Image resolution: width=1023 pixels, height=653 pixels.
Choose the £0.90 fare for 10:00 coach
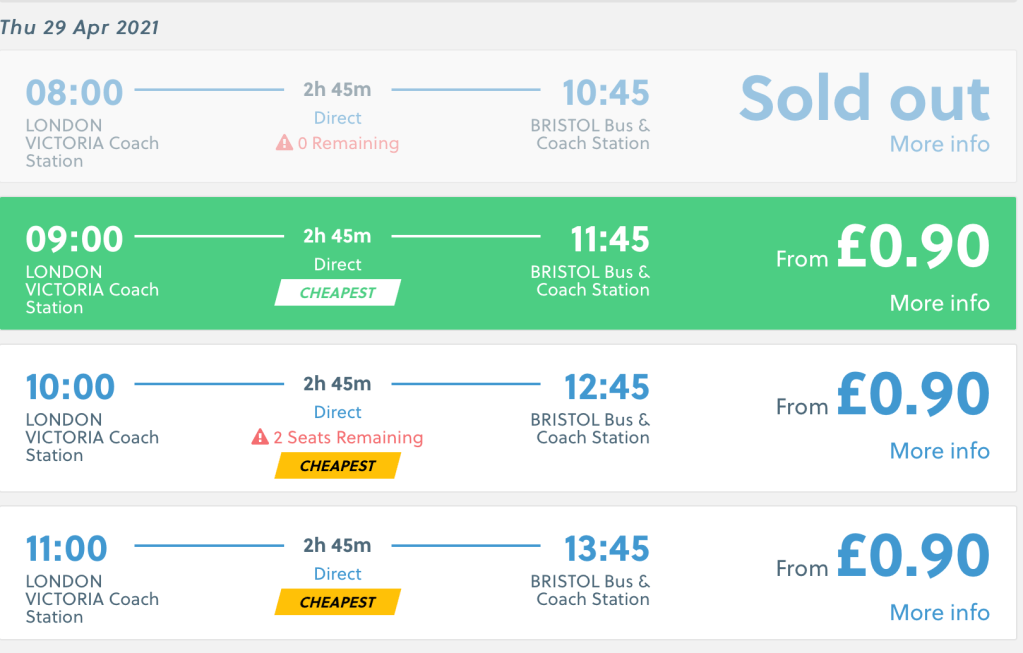(912, 395)
